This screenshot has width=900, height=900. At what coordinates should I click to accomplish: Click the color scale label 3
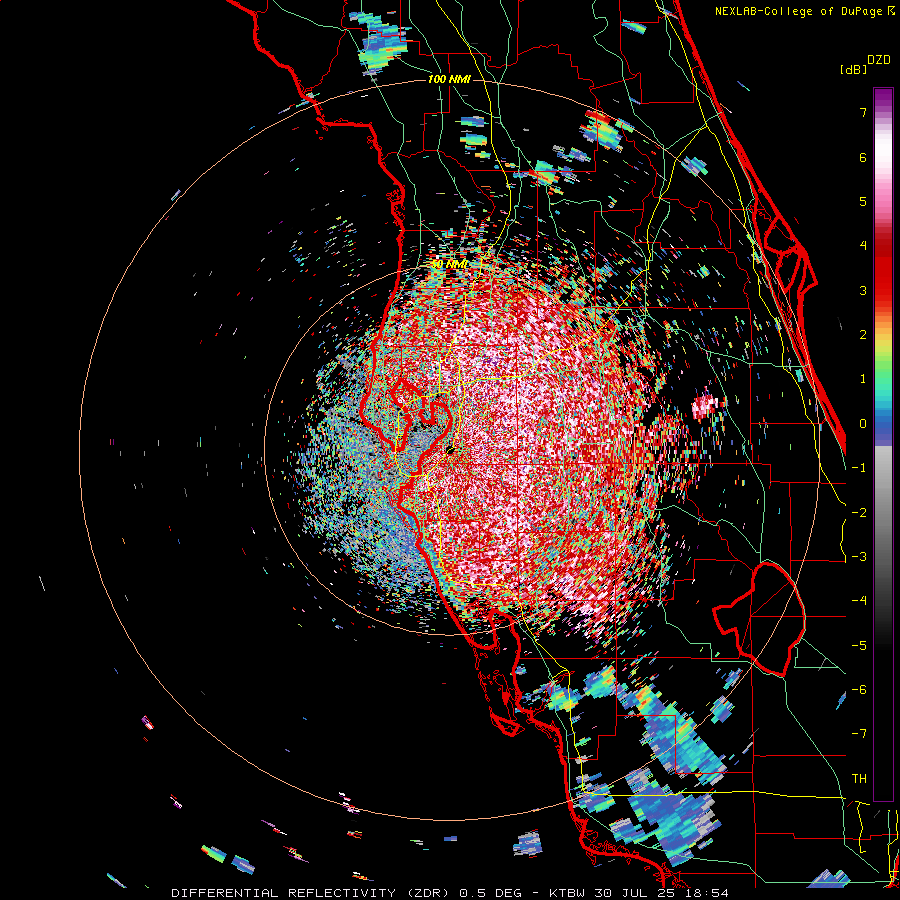[x=863, y=290]
